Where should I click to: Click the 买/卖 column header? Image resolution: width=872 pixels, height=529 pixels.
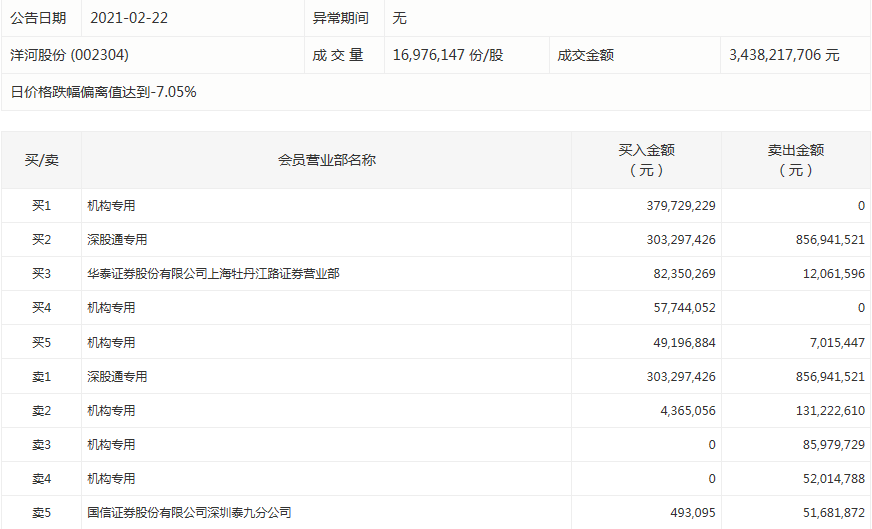click(x=42, y=160)
